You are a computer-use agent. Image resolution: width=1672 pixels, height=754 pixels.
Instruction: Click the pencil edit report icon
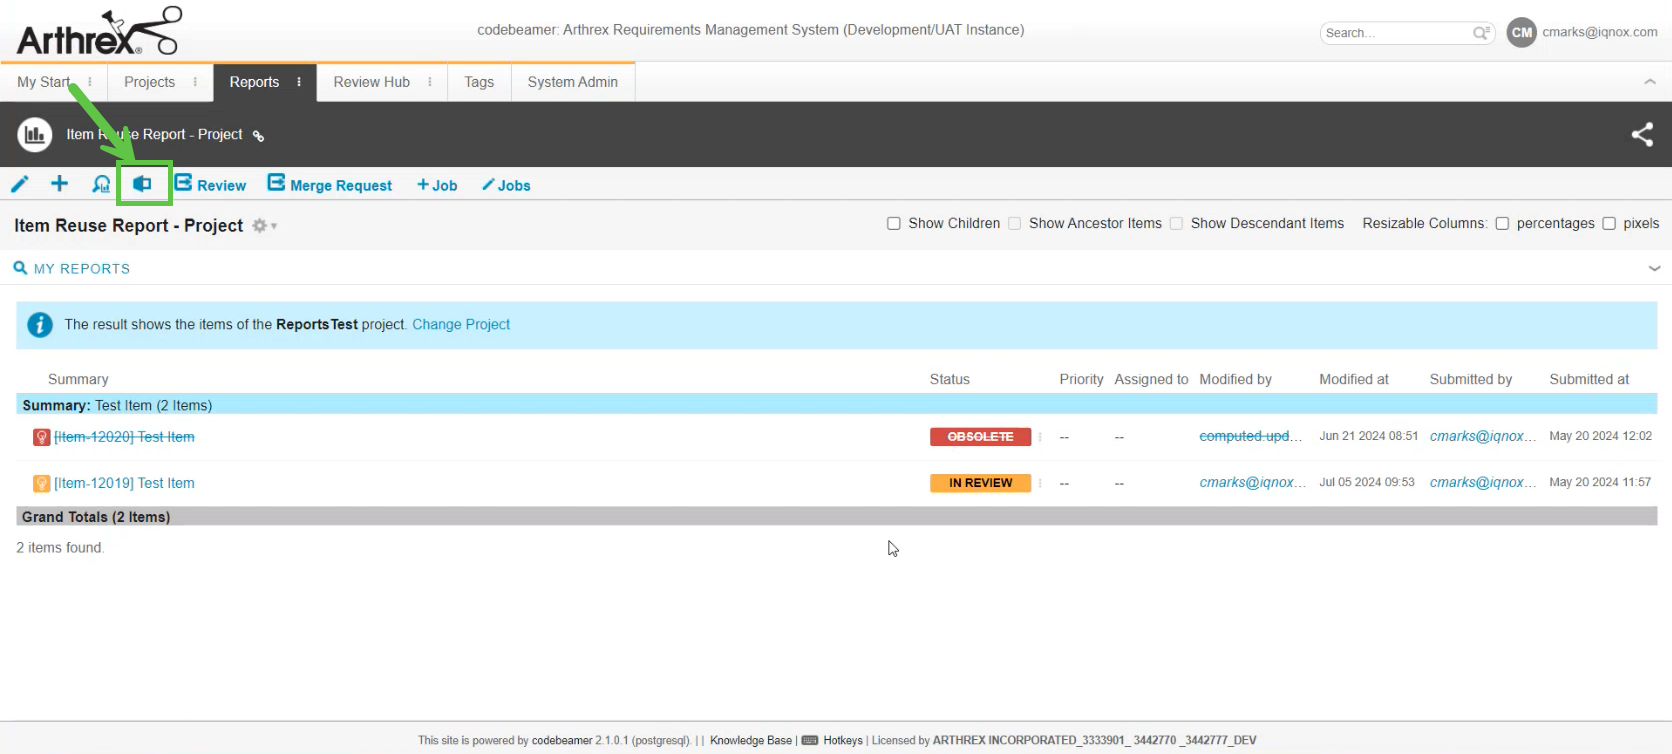(x=20, y=184)
